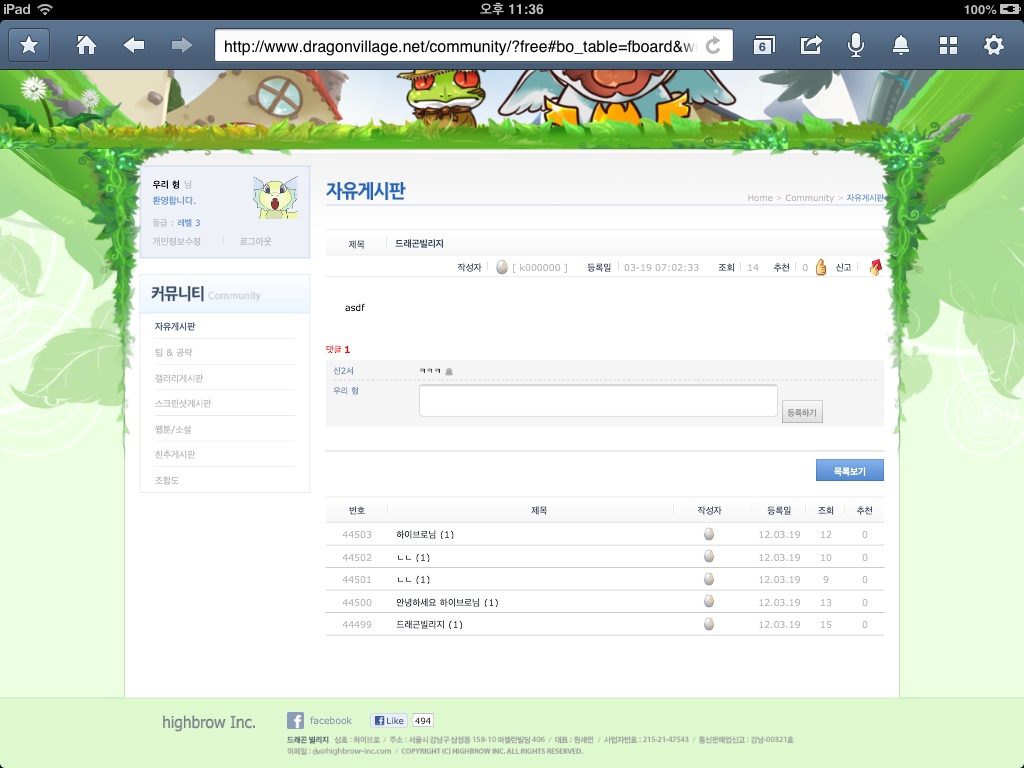This screenshot has width=1024, height=768.
Task: Tap the bookmark star icon
Action: coord(29,45)
